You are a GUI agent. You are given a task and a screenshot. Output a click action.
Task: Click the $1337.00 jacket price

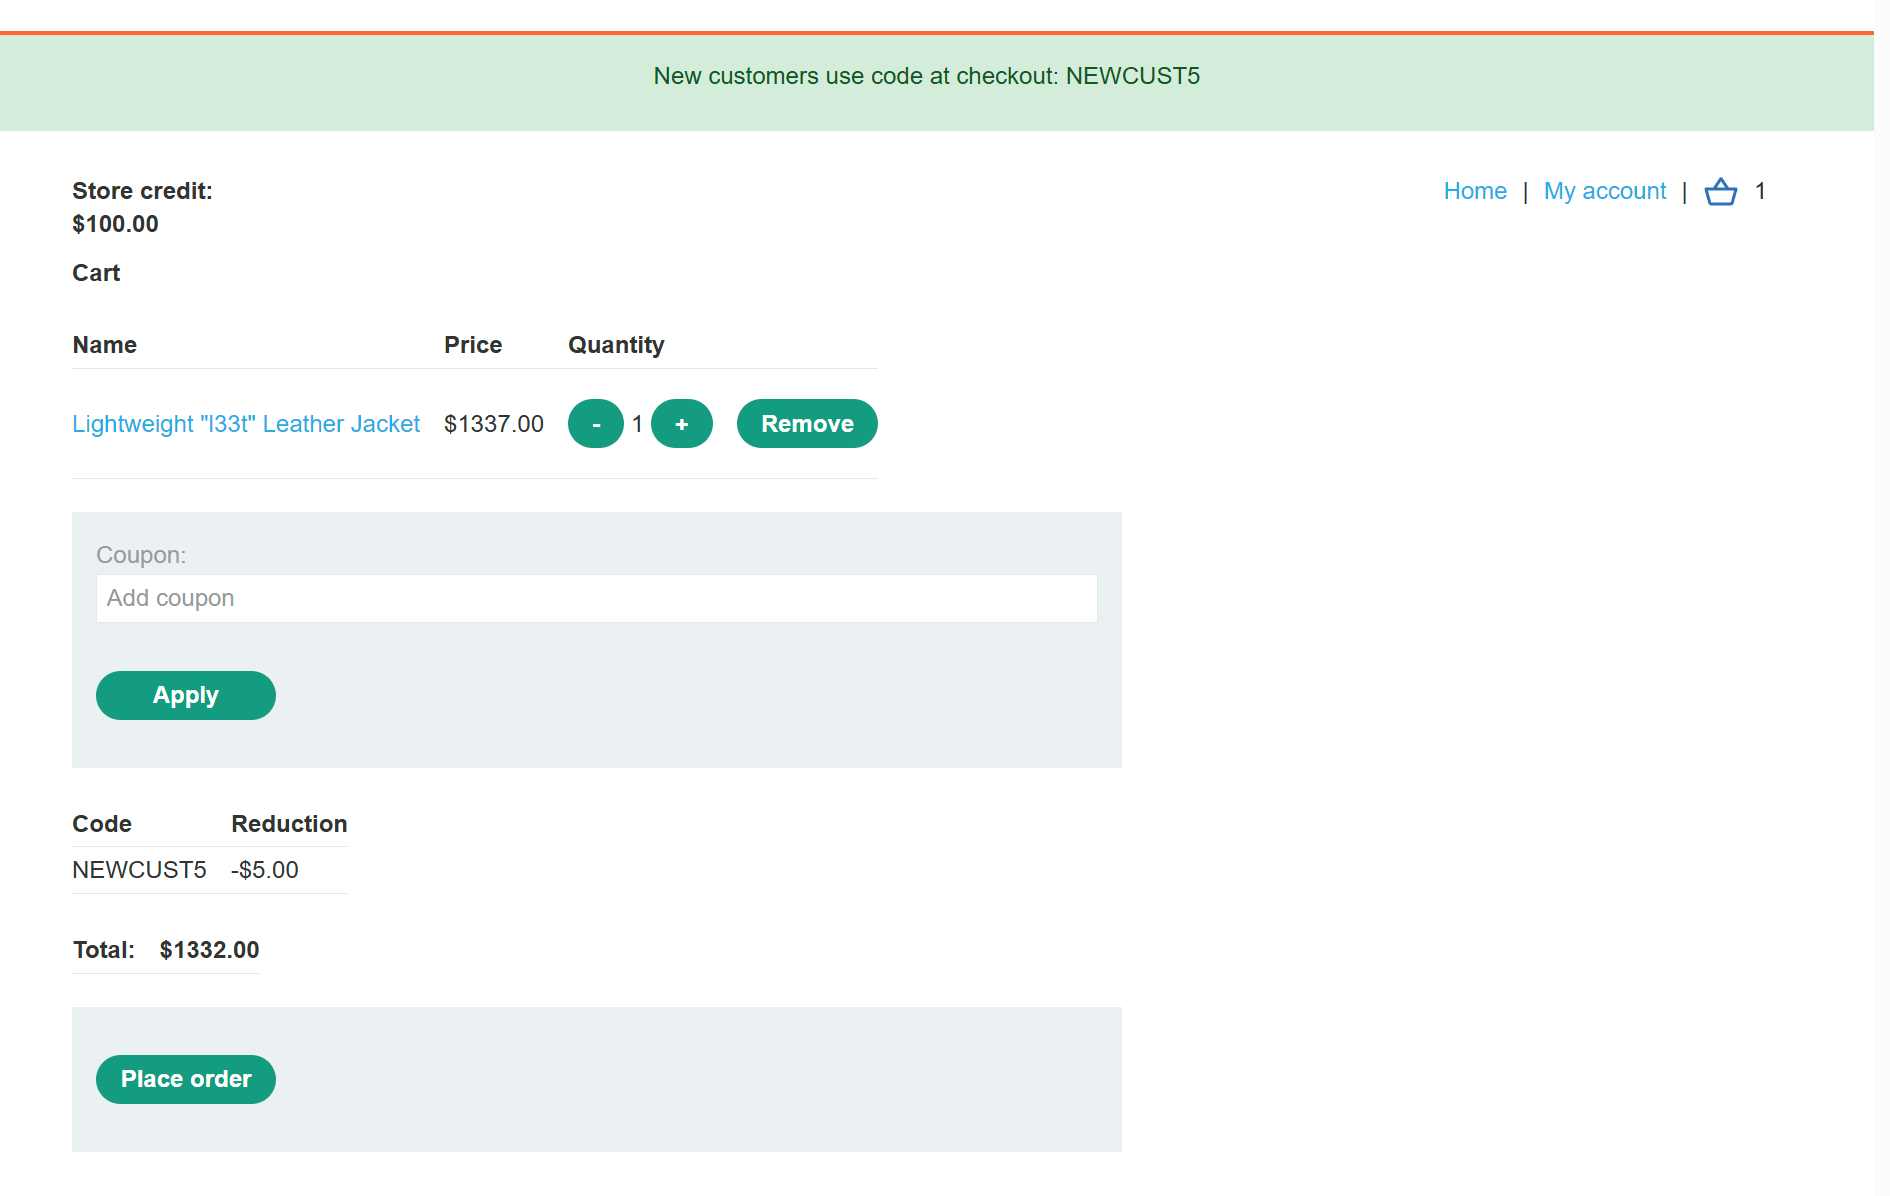coord(494,424)
